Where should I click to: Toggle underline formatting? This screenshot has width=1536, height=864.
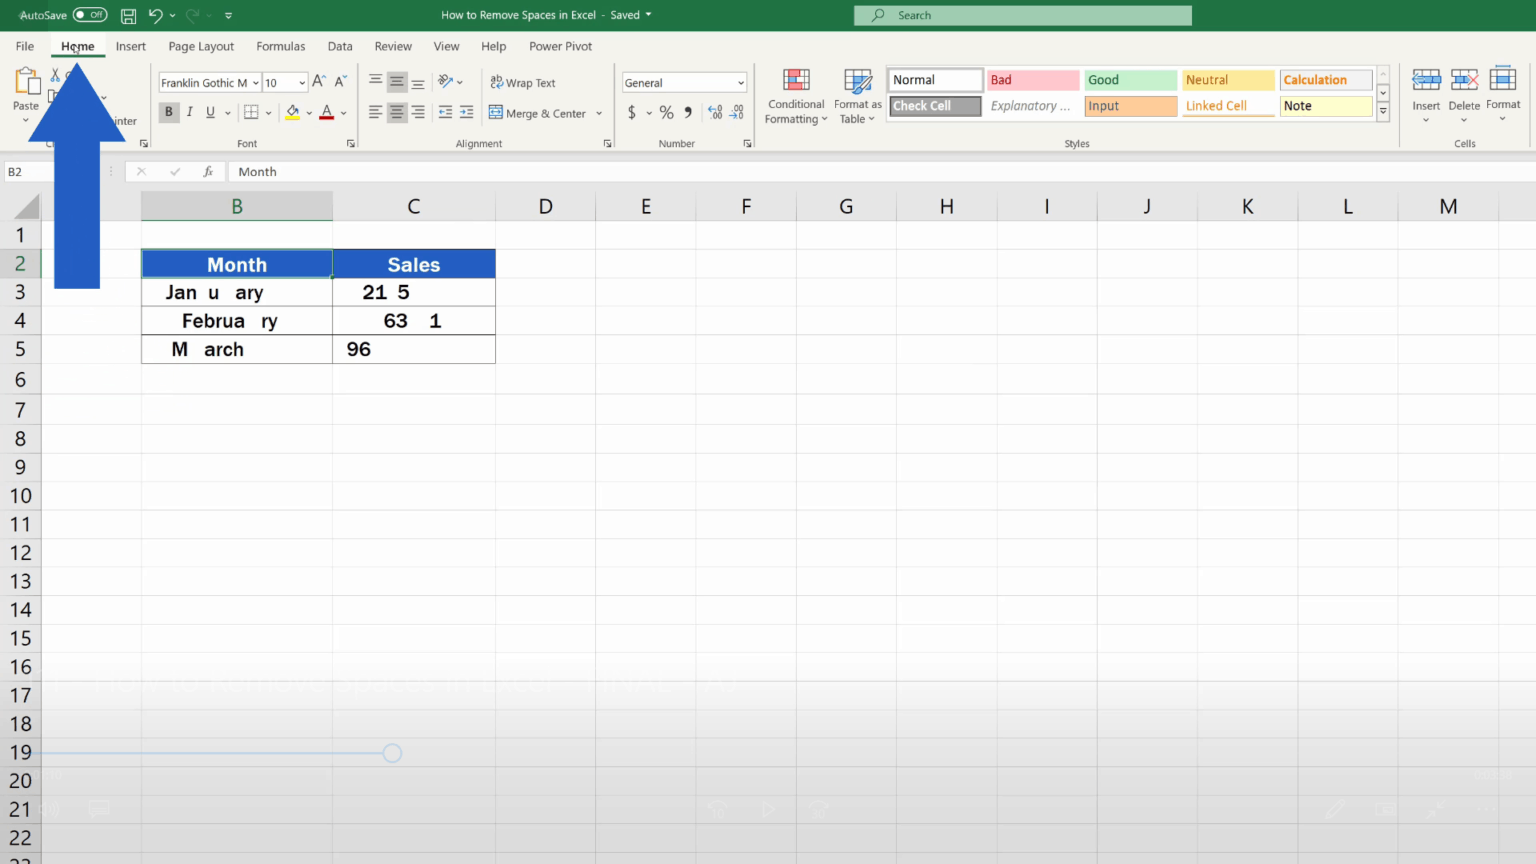(x=209, y=112)
